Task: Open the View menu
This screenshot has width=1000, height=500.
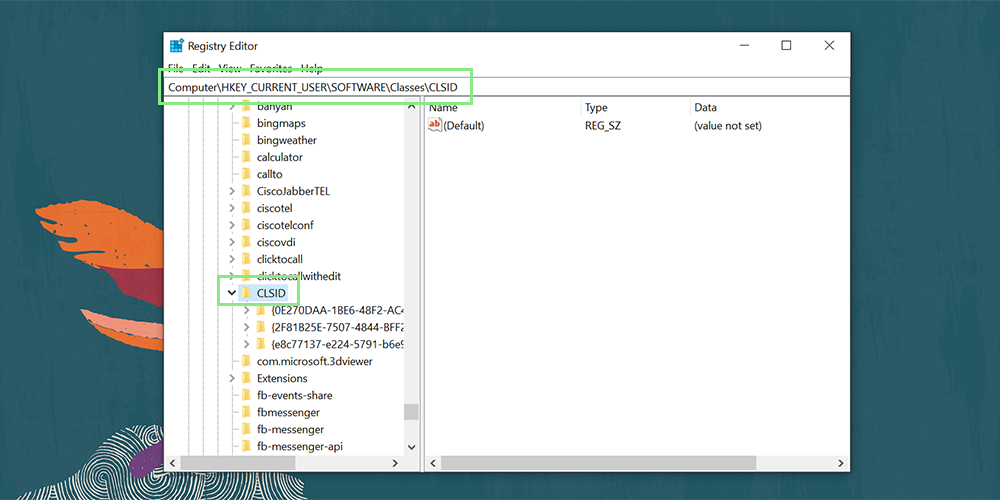Action: pyautogui.click(x=230, y=68)
